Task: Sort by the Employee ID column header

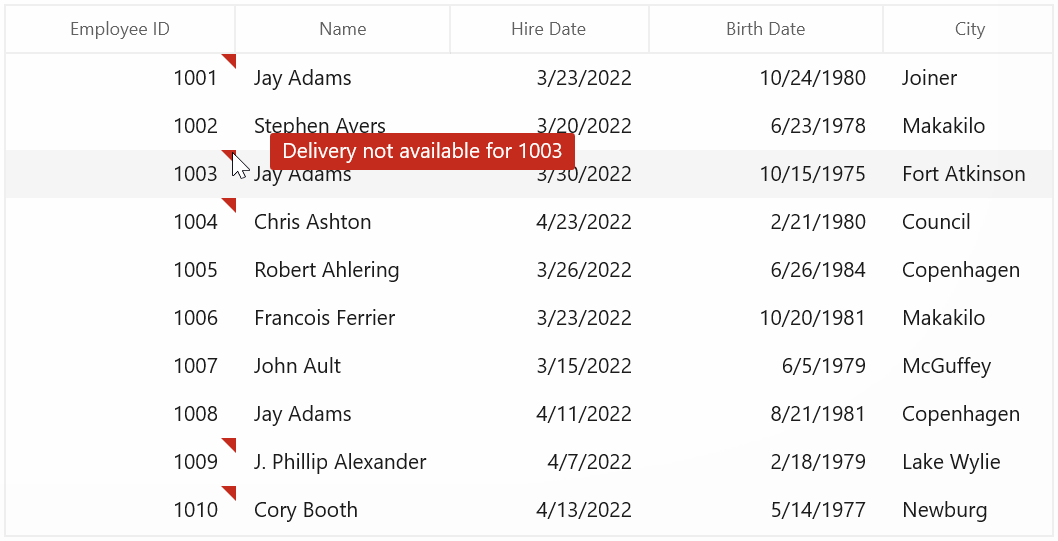Action: pos(120,29)
